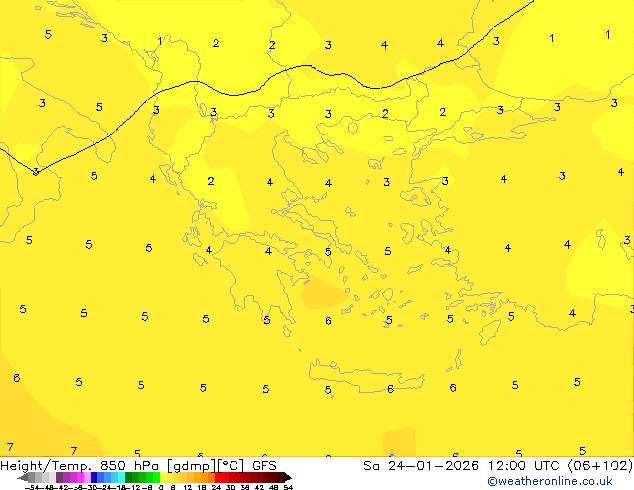Pick the bright green swatch in the legend
This screenshot has height=490, width=634.
pos(156,477)
